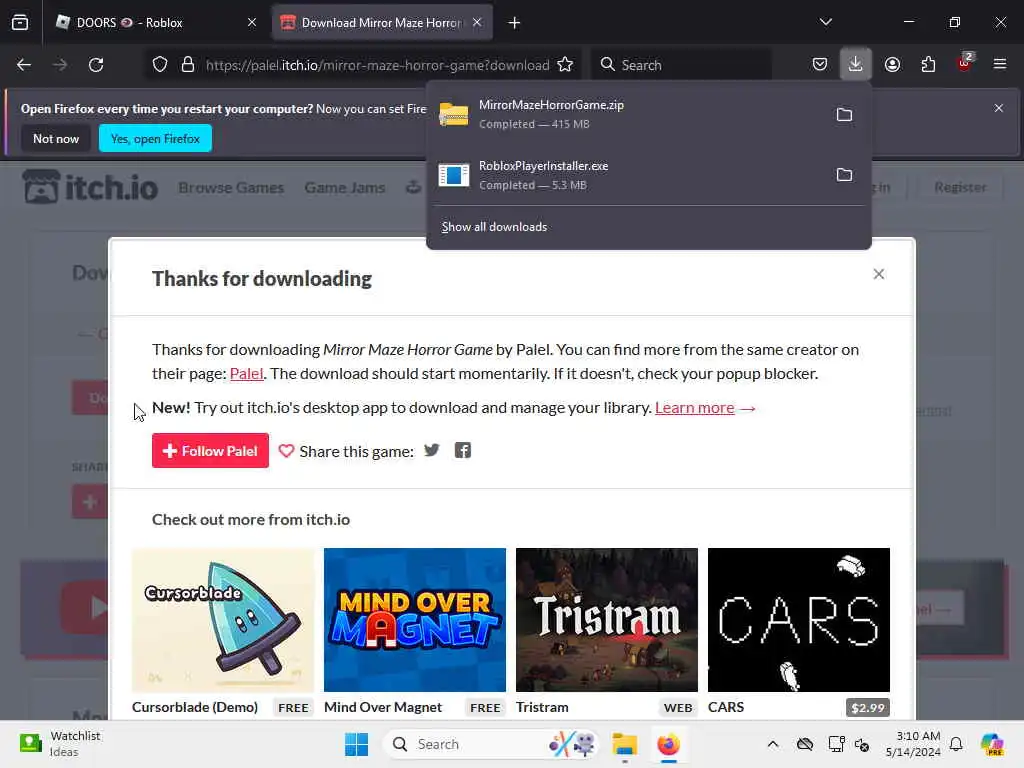Open the Mind Over Magnet thumbnail
Screen dimensions: 1024x768
pos(415,620)
